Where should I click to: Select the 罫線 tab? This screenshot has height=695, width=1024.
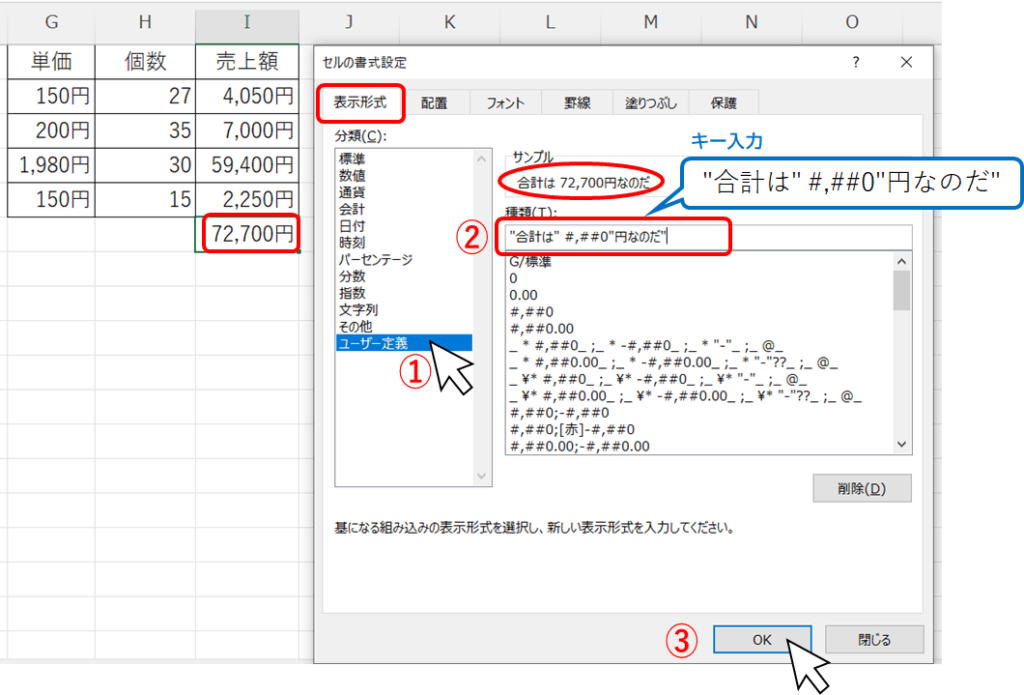(577, 102)
